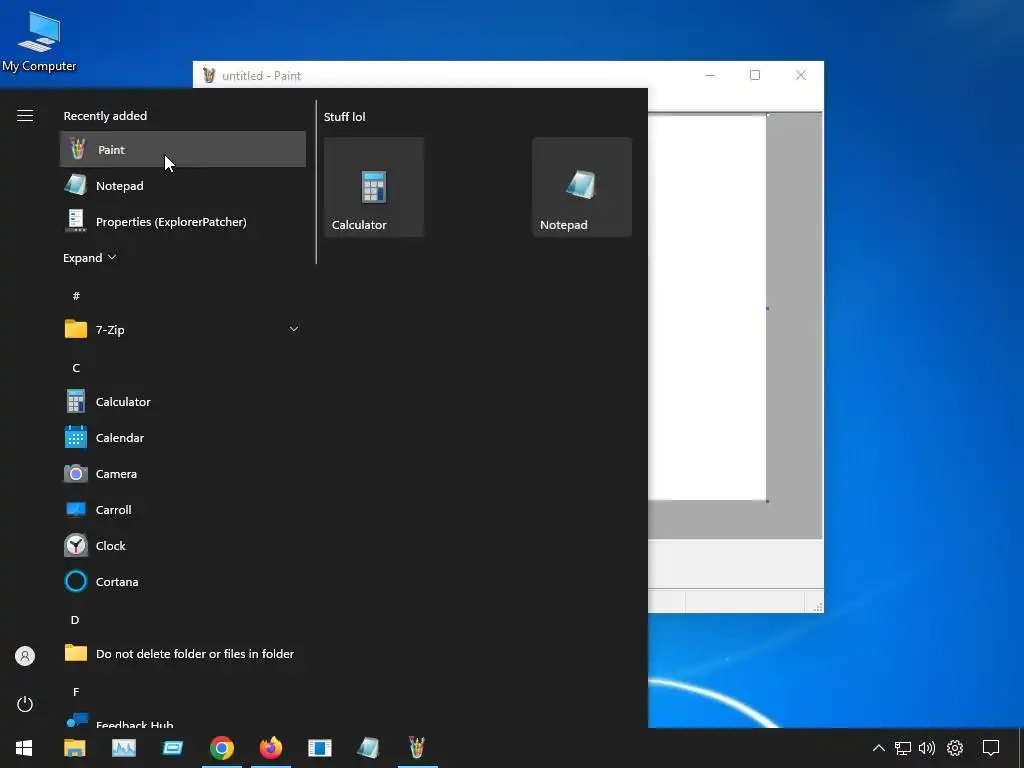
Task: Click the Notepad tile in Stuff lol
Action: tap(582, 187)
